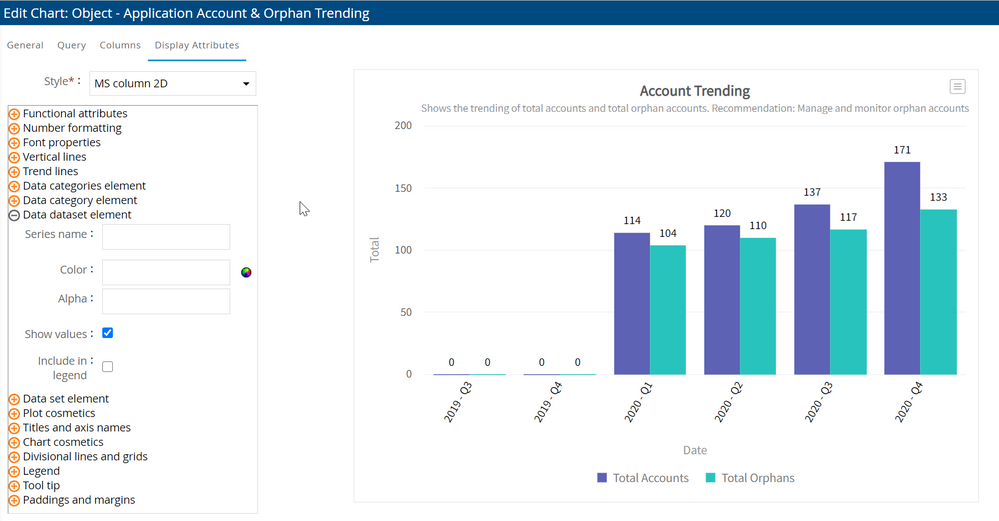Viewport: 999px width, 521px height.
Task: Open the Style dropdown MS column 2D
Action: 173,84
